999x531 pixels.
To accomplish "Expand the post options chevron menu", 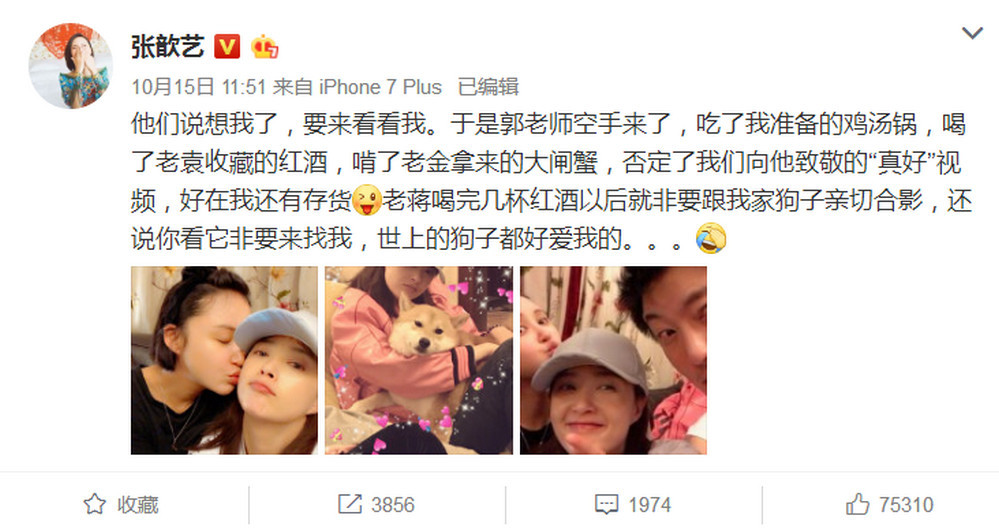I will coord(972,33).
